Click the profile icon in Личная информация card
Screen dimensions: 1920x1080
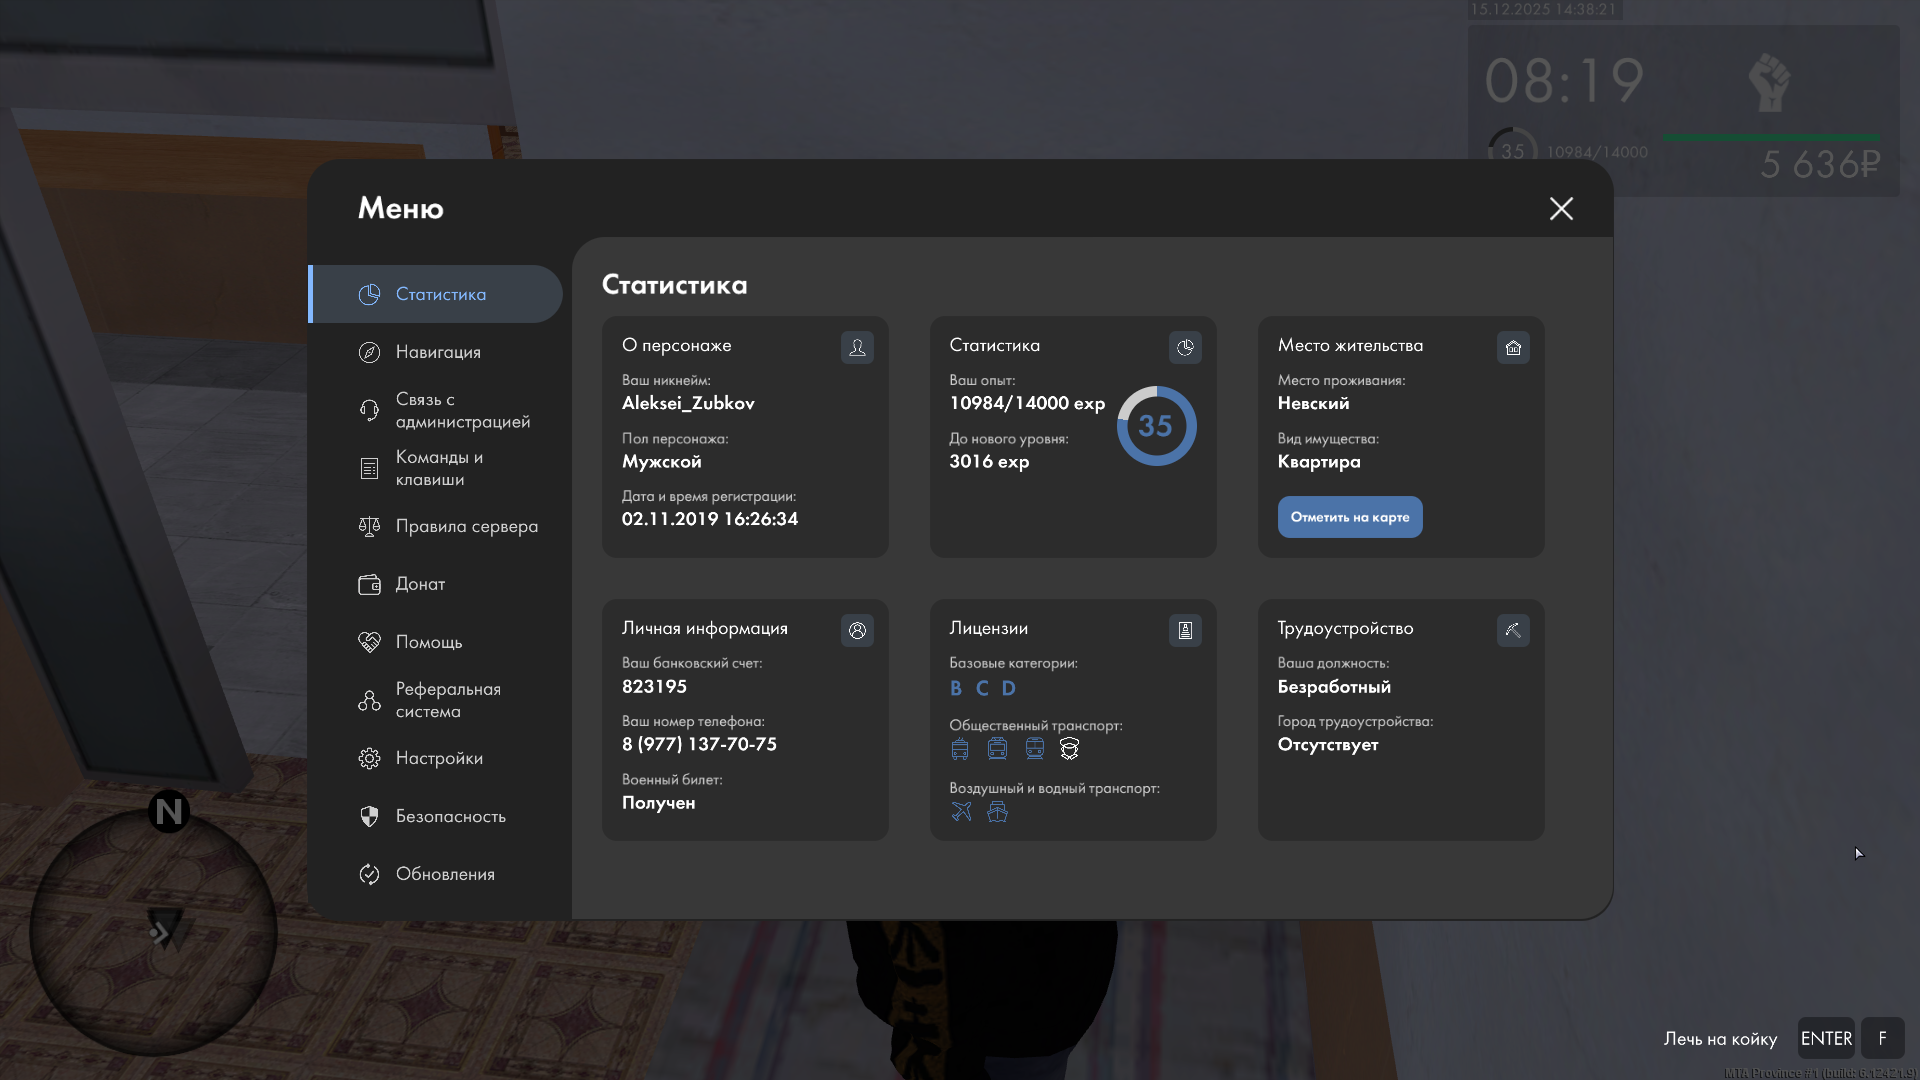857,630
